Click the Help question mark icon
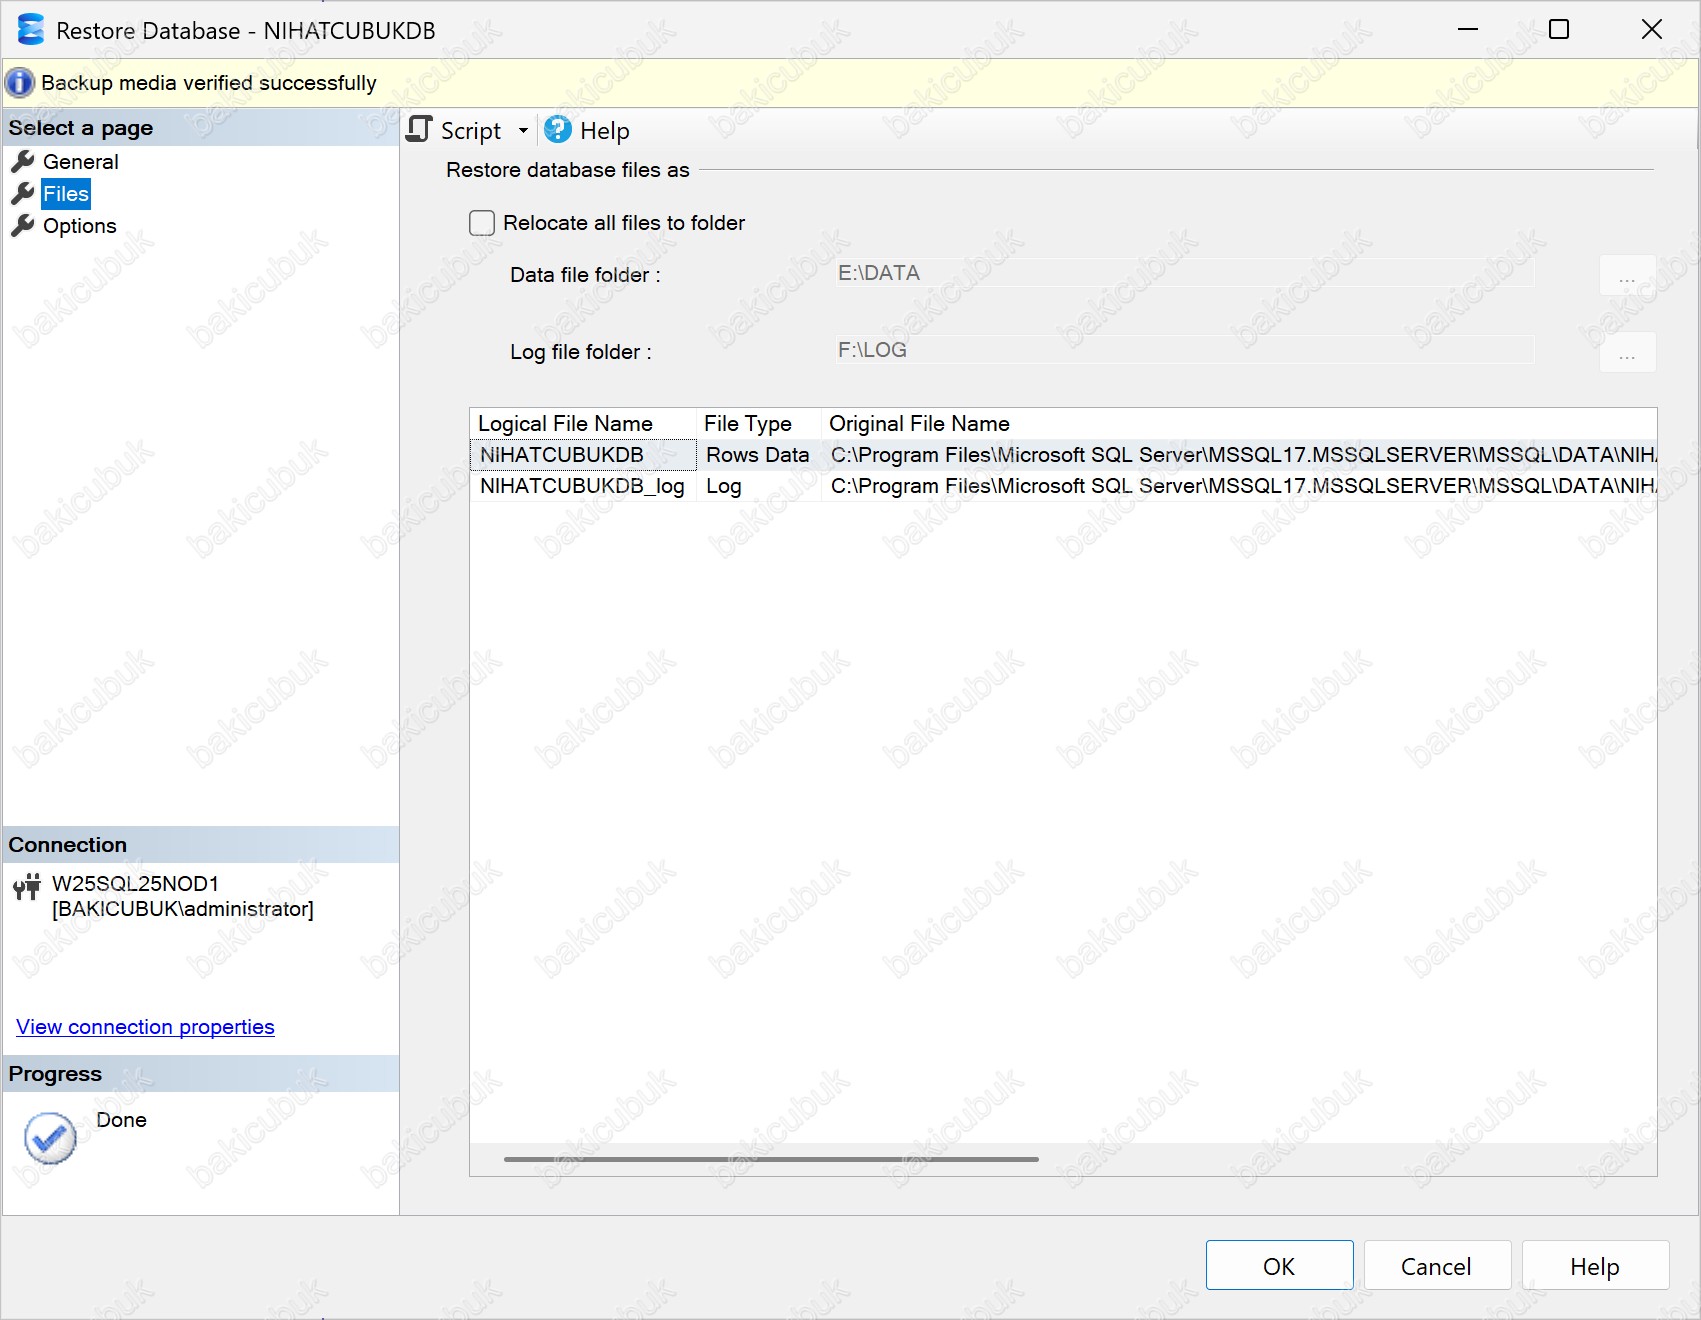This screenshot has height=1320, width=1701. [x=558, y=130]
